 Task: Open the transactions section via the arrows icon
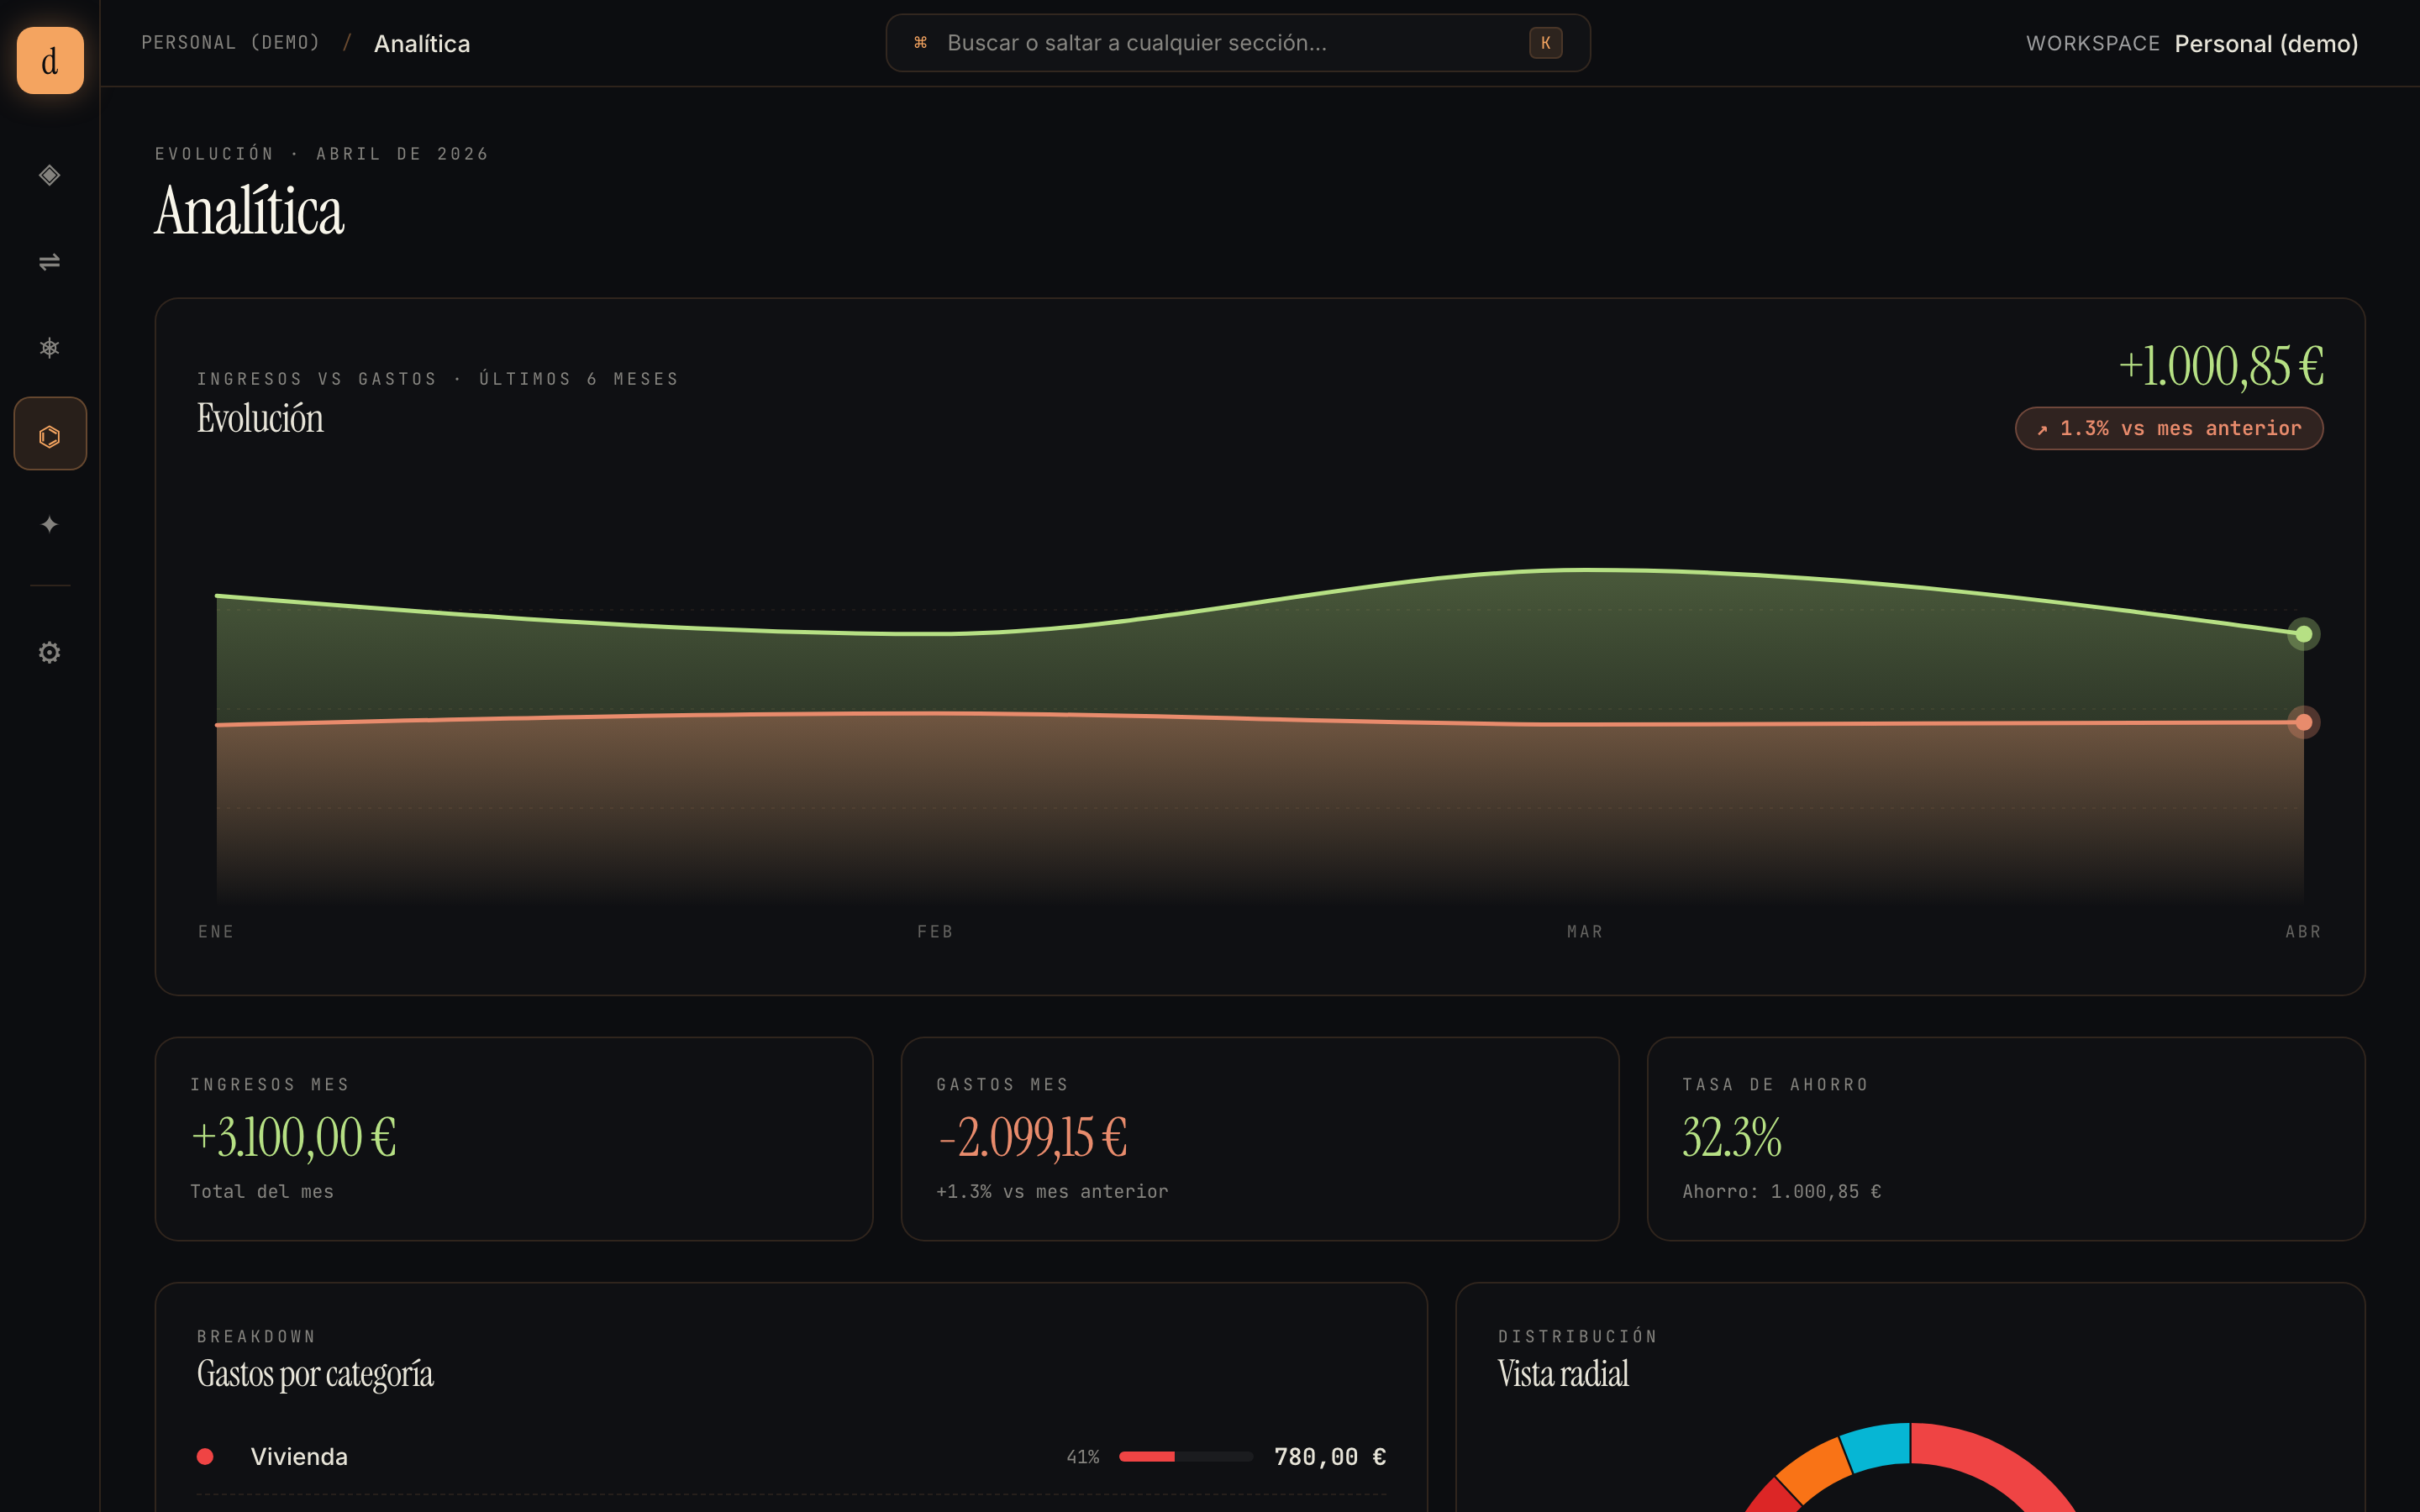click(49, 262)
